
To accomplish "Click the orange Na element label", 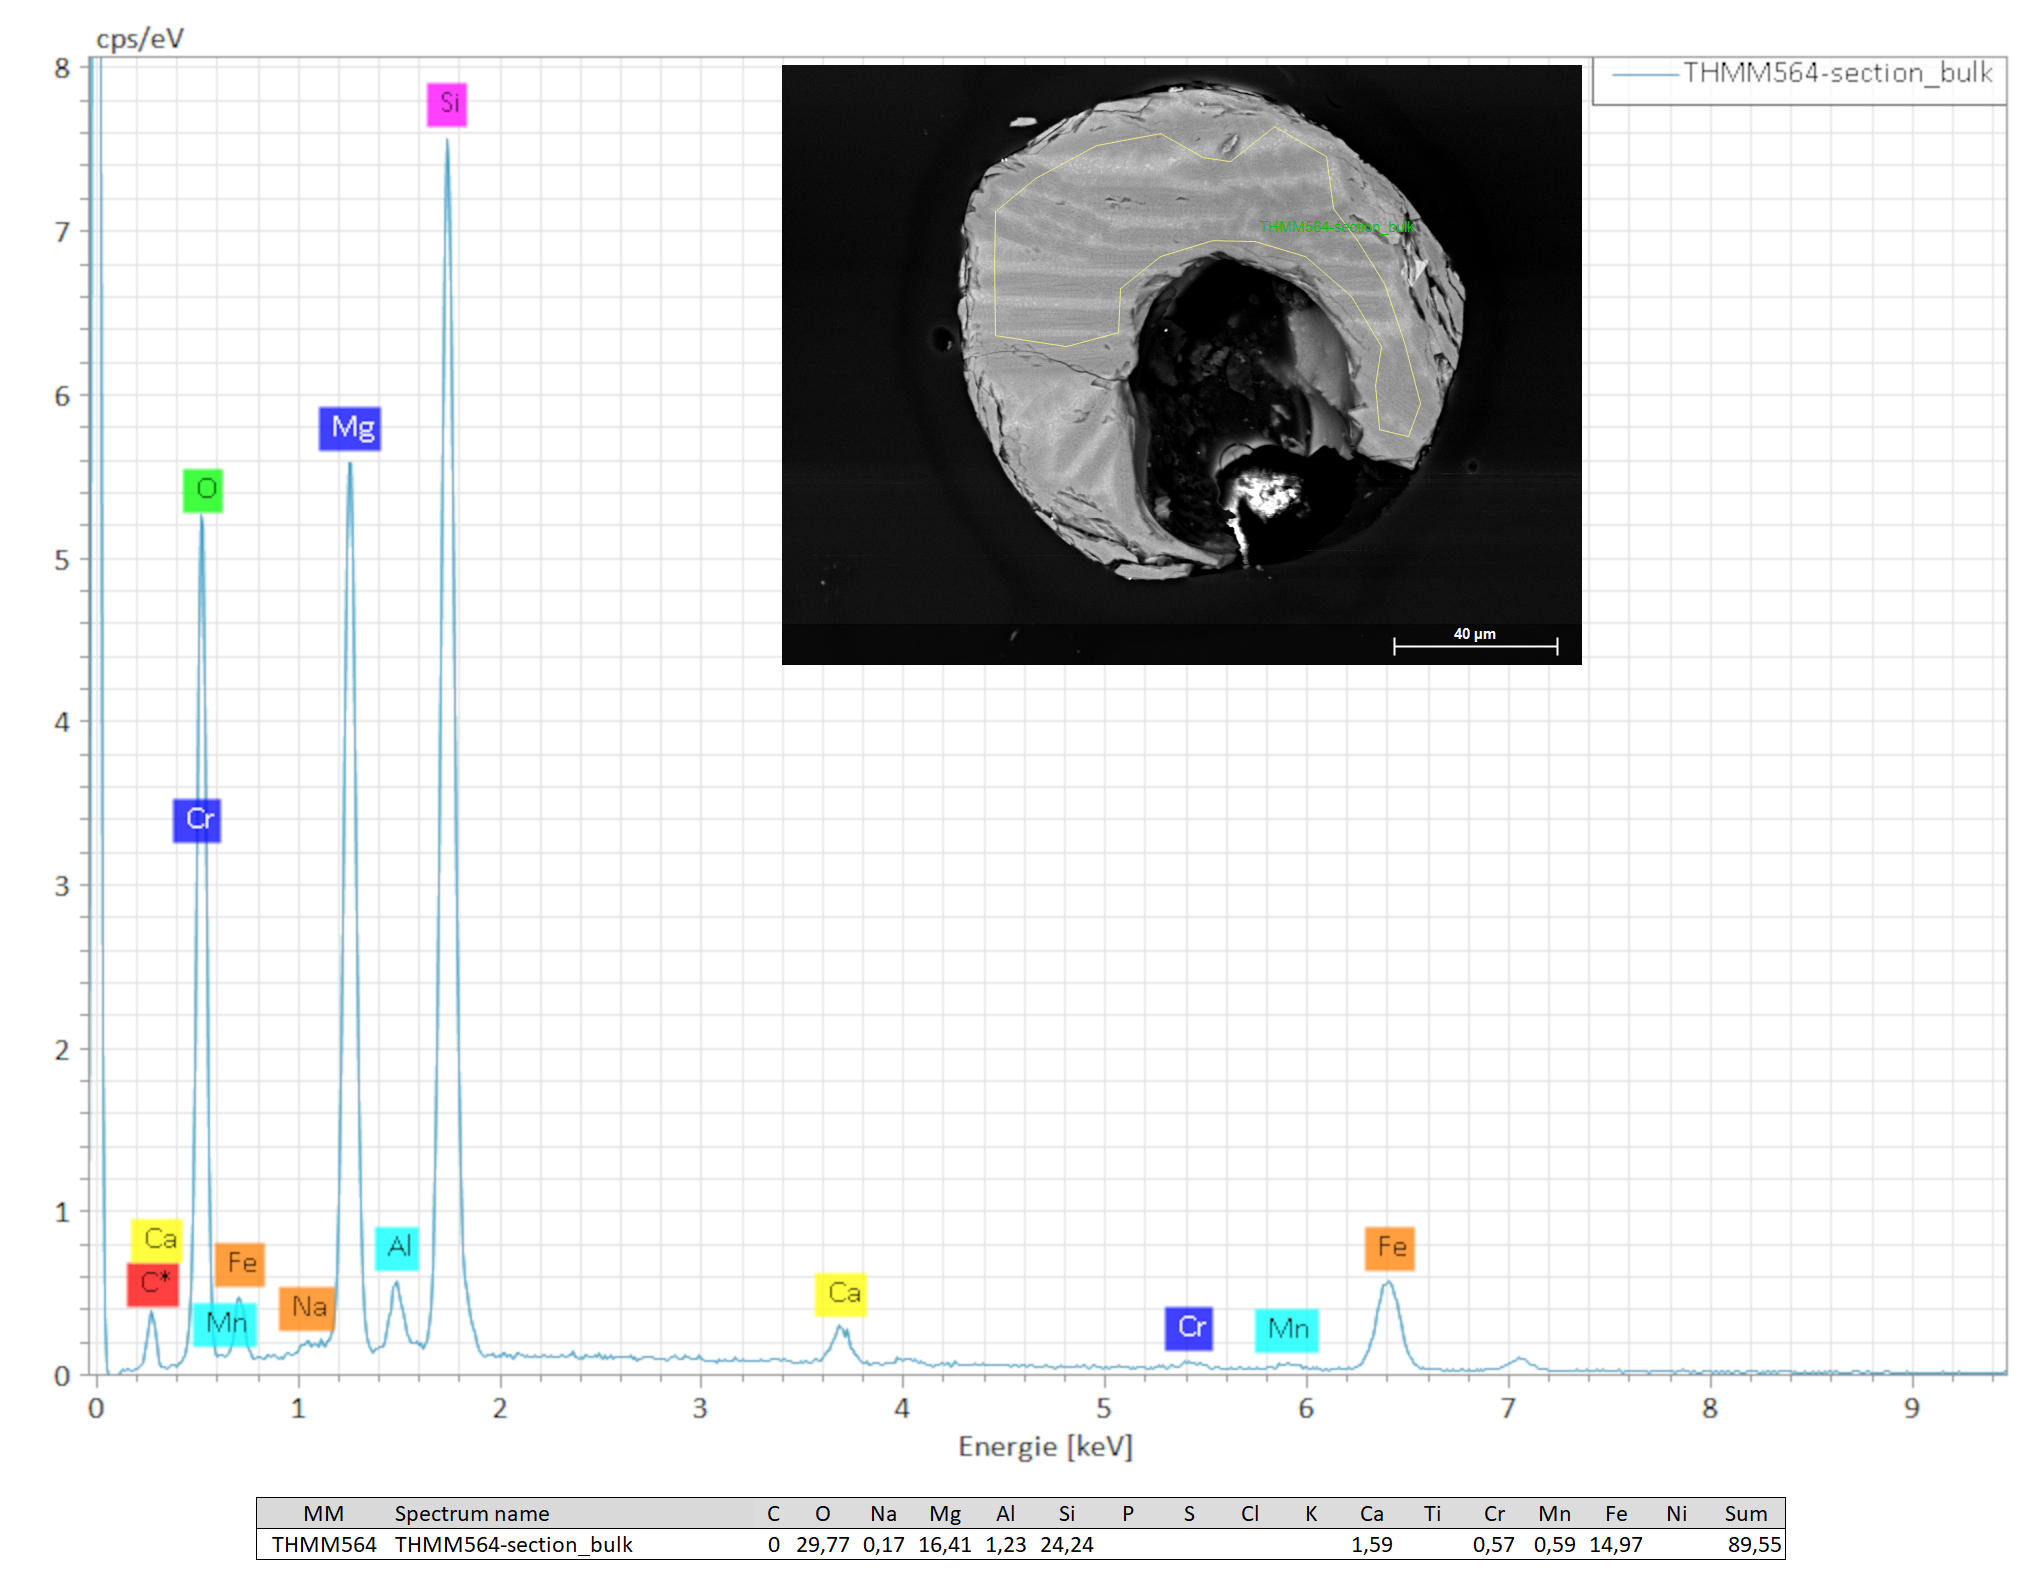I will coord(307,1308).
